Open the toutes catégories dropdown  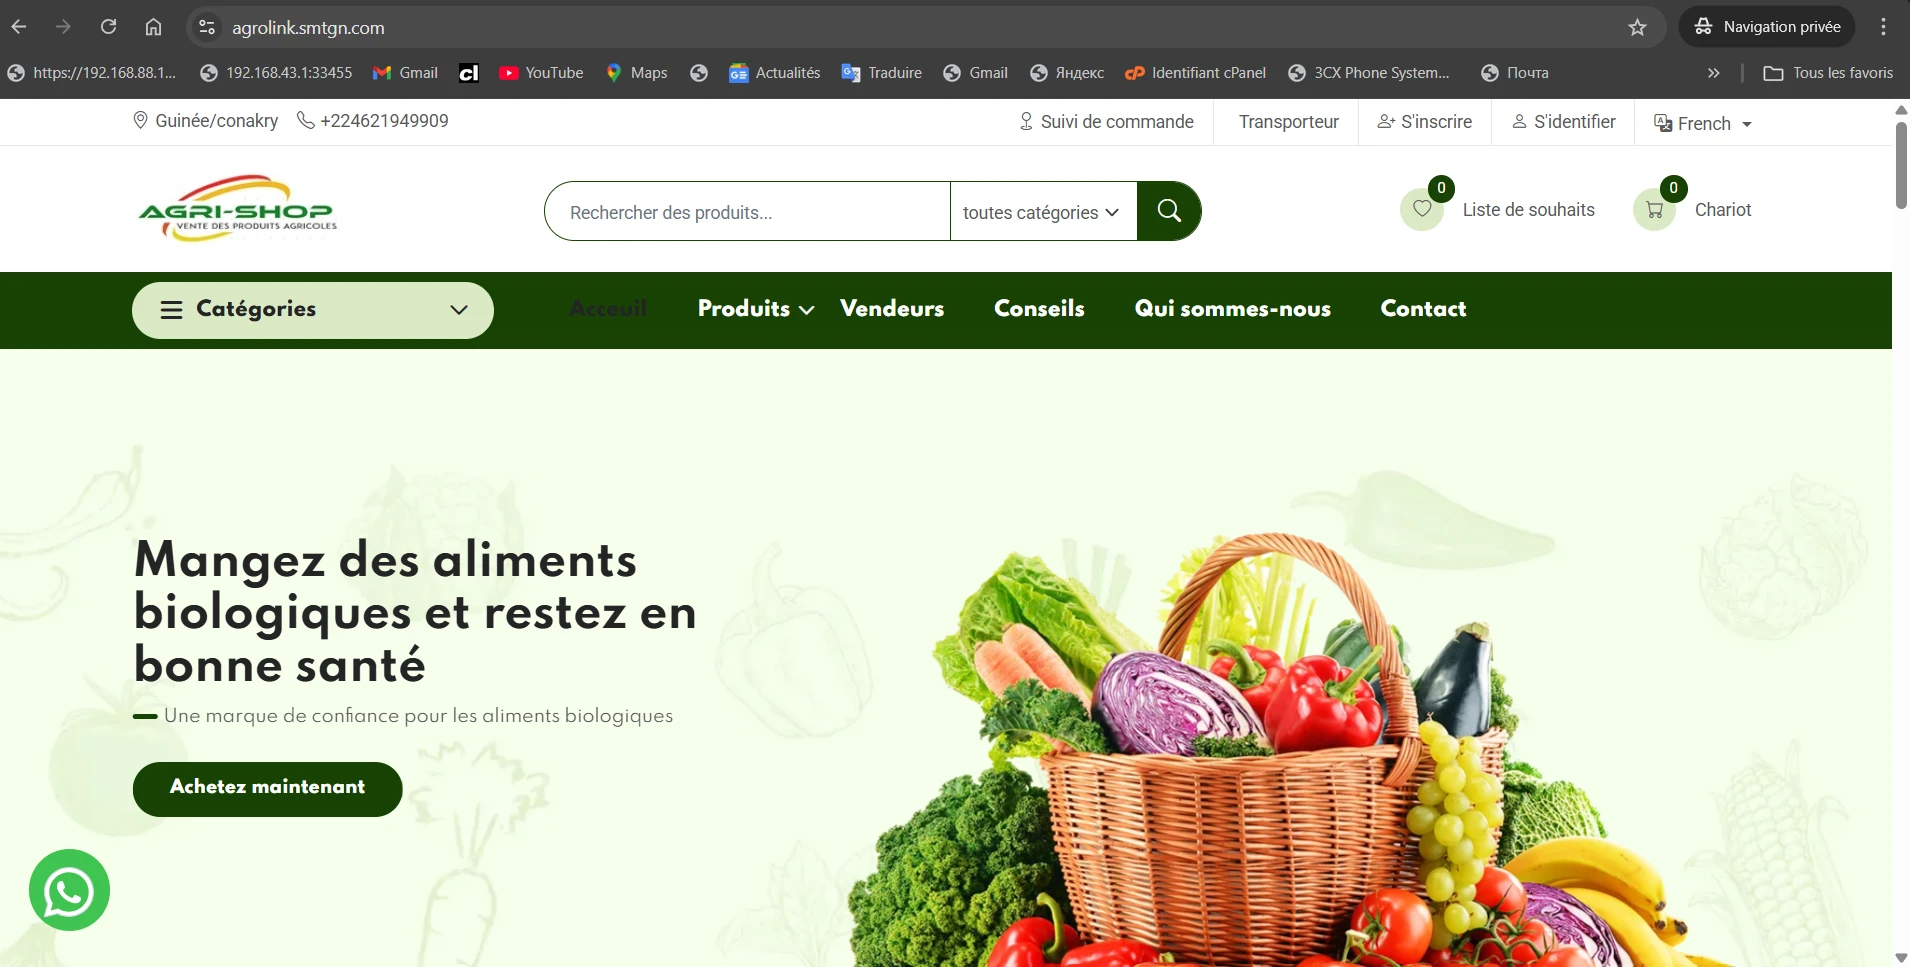click(x=1041, y=212)
